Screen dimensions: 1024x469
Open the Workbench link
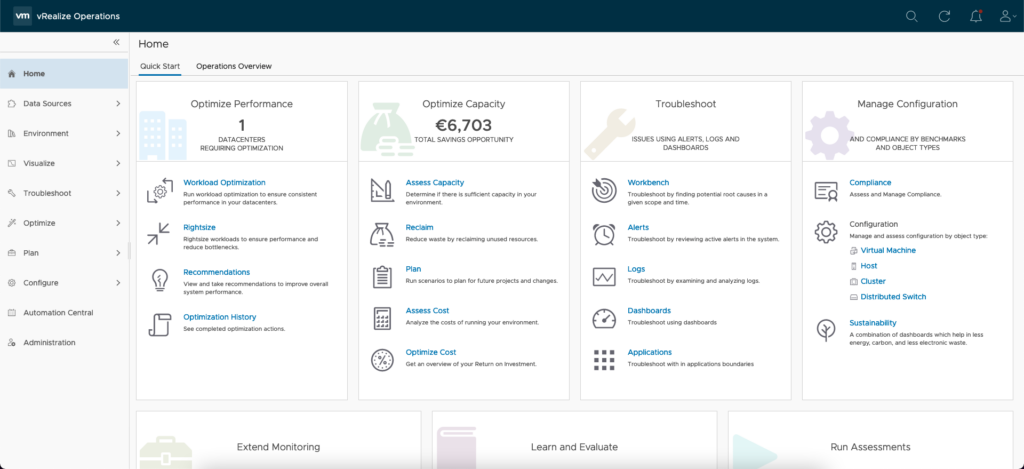(x=648, y=182)
